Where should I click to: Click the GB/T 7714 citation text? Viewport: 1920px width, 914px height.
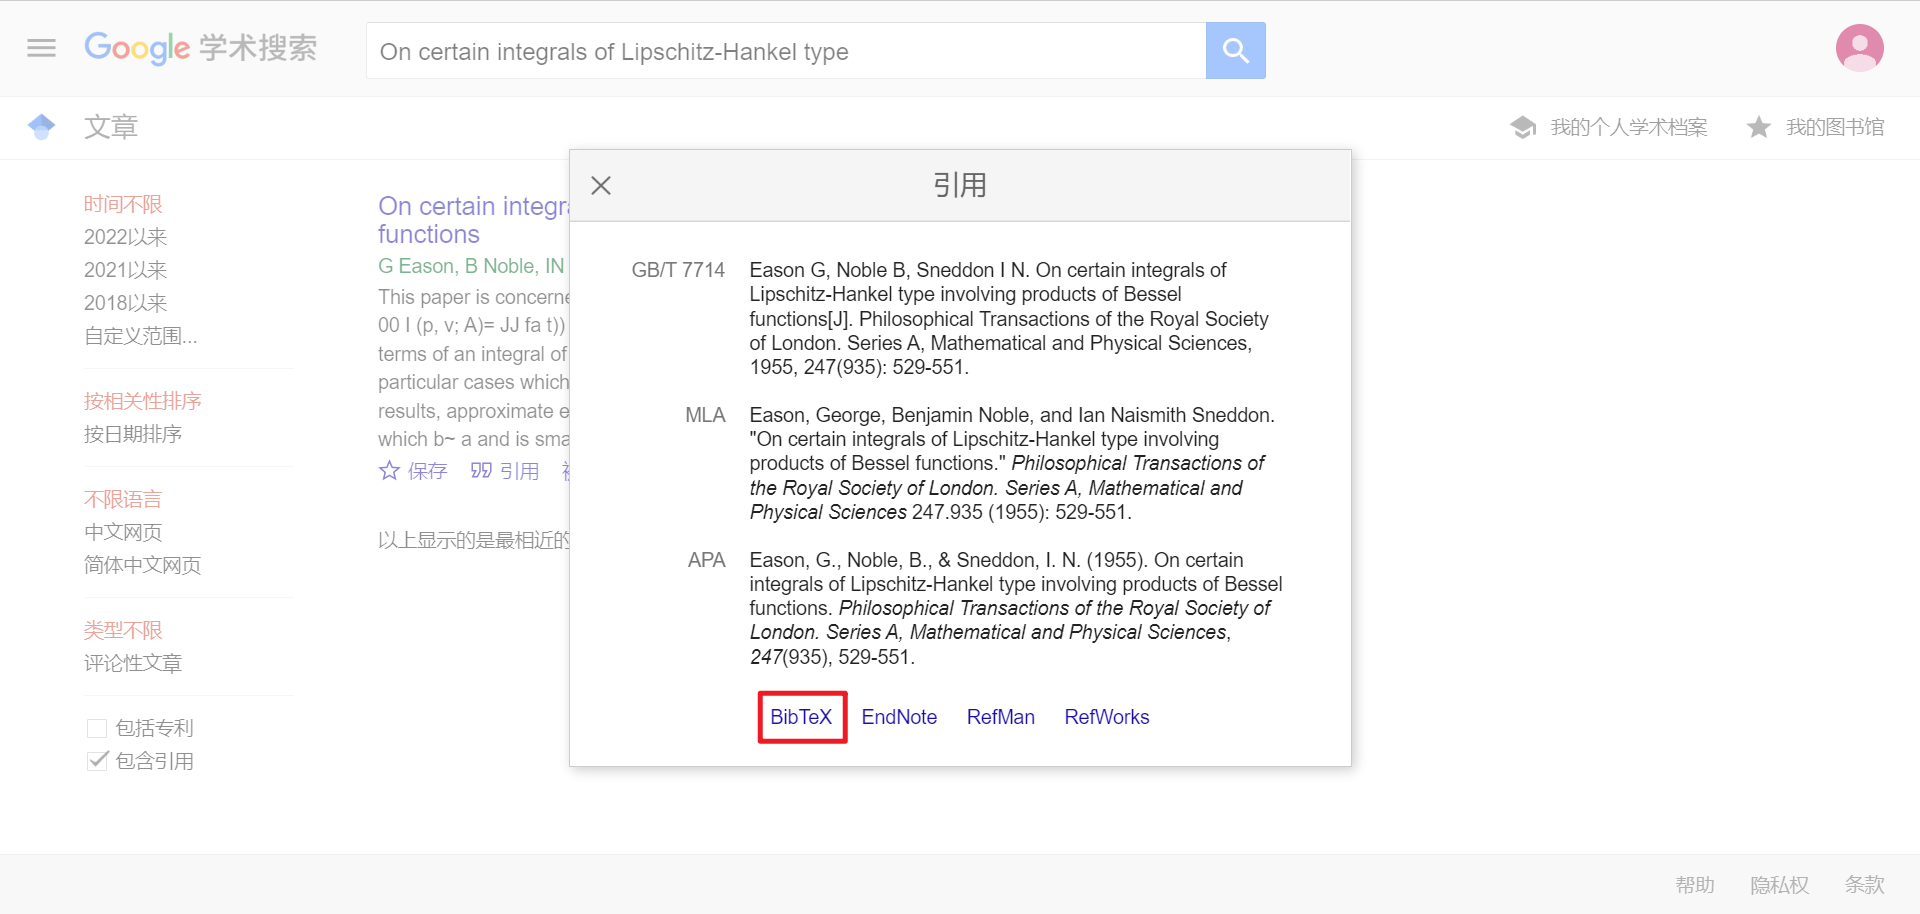pyautogui.click(x=1009, y=318)
